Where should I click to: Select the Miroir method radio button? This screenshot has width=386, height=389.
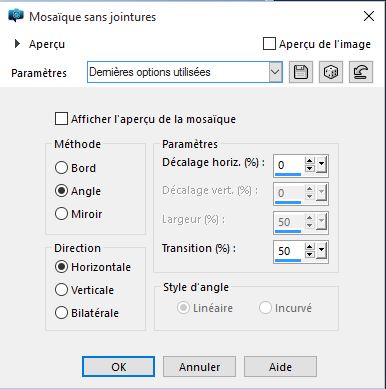pos(61,214)
